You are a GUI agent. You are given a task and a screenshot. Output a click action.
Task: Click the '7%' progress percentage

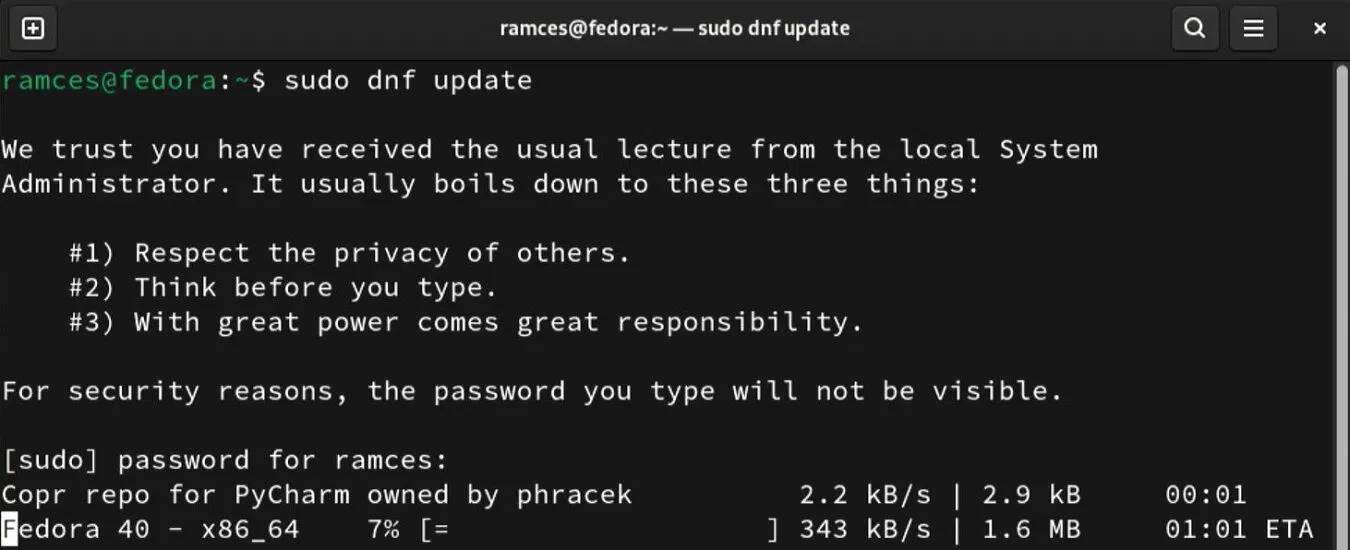pyautogui.click(x=383, y=528)
